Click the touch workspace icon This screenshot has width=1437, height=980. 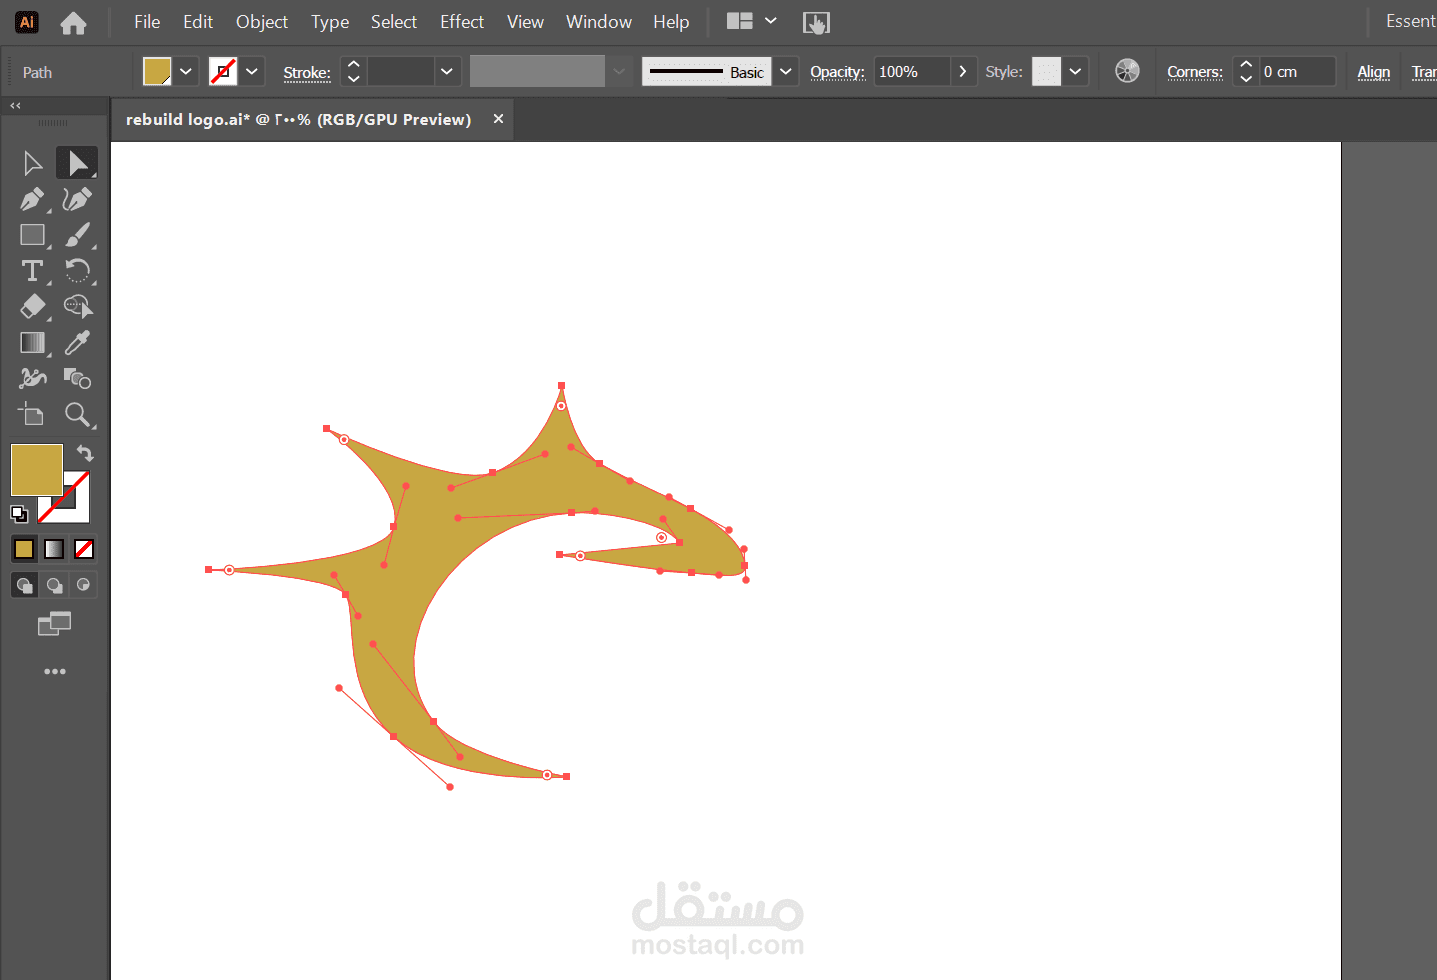pos(816,22)
